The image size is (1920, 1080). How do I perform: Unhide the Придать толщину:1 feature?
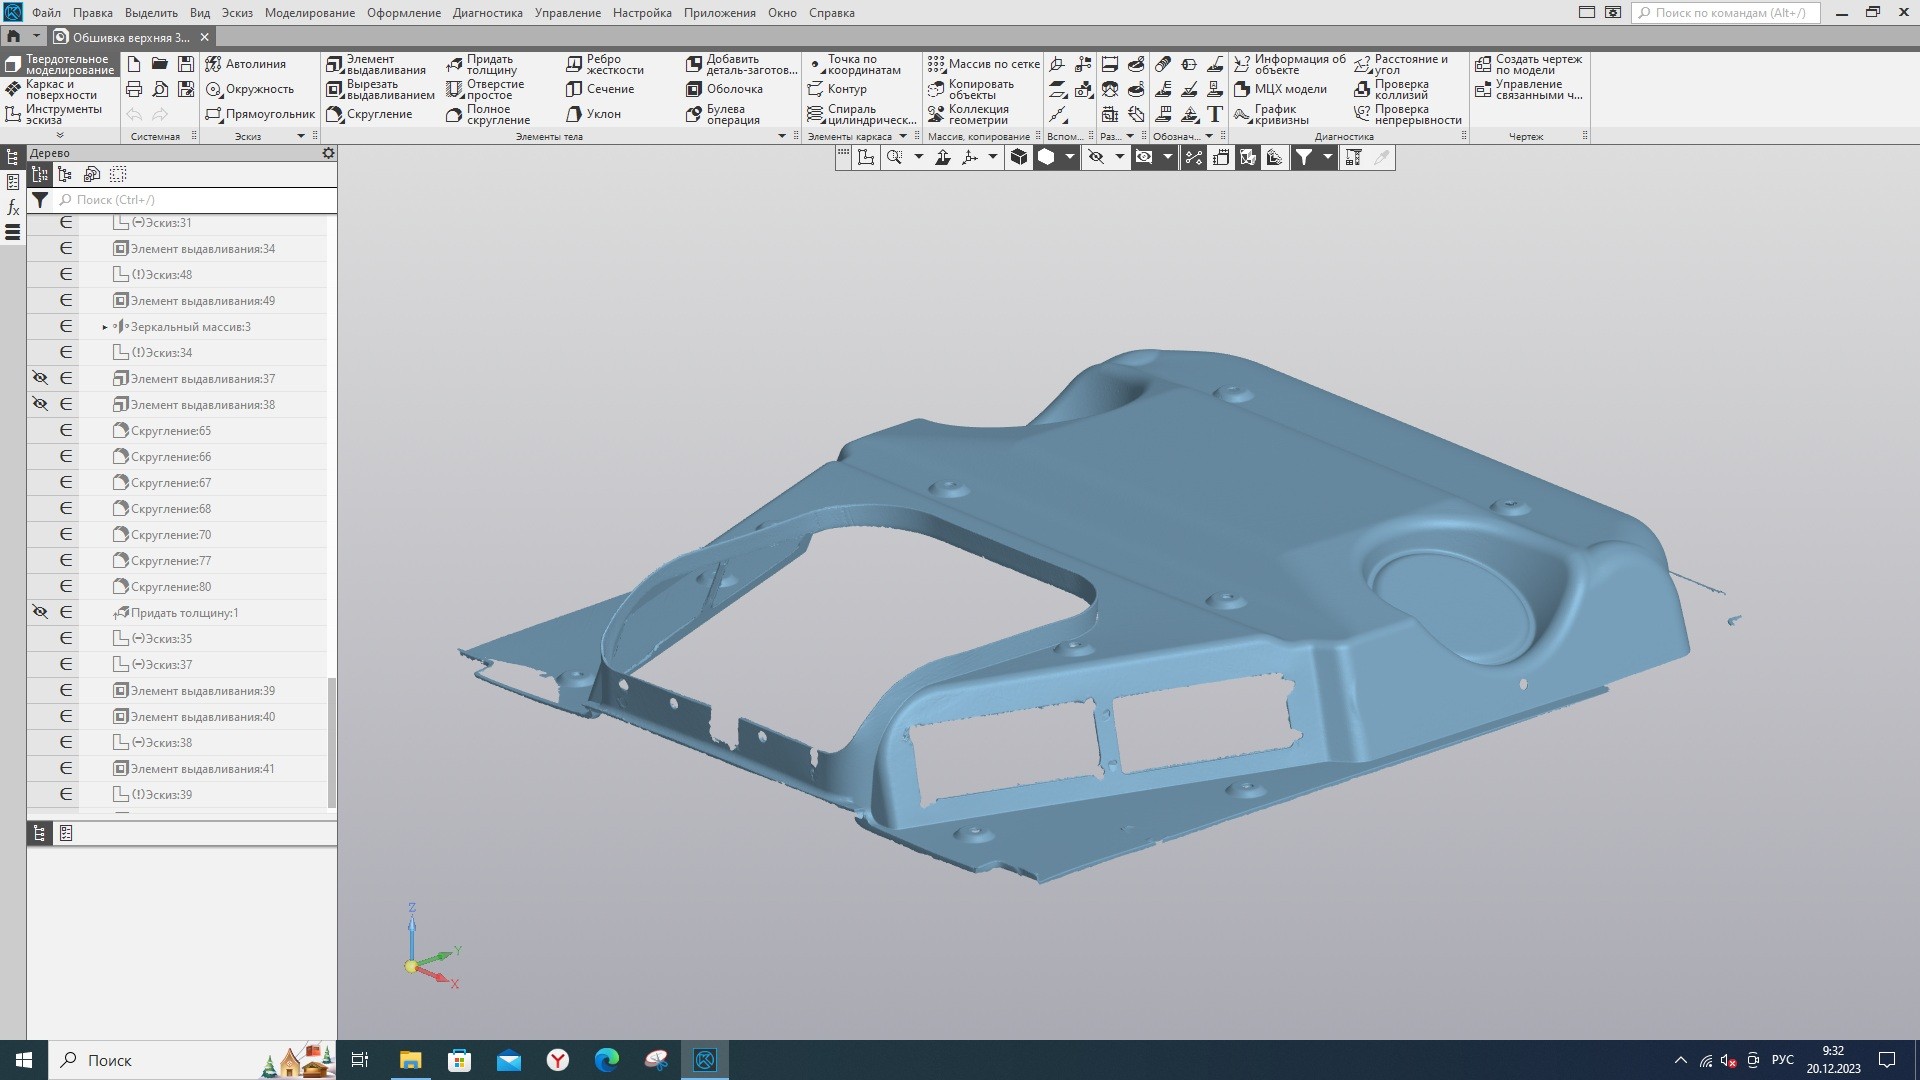tap(40, 612)
